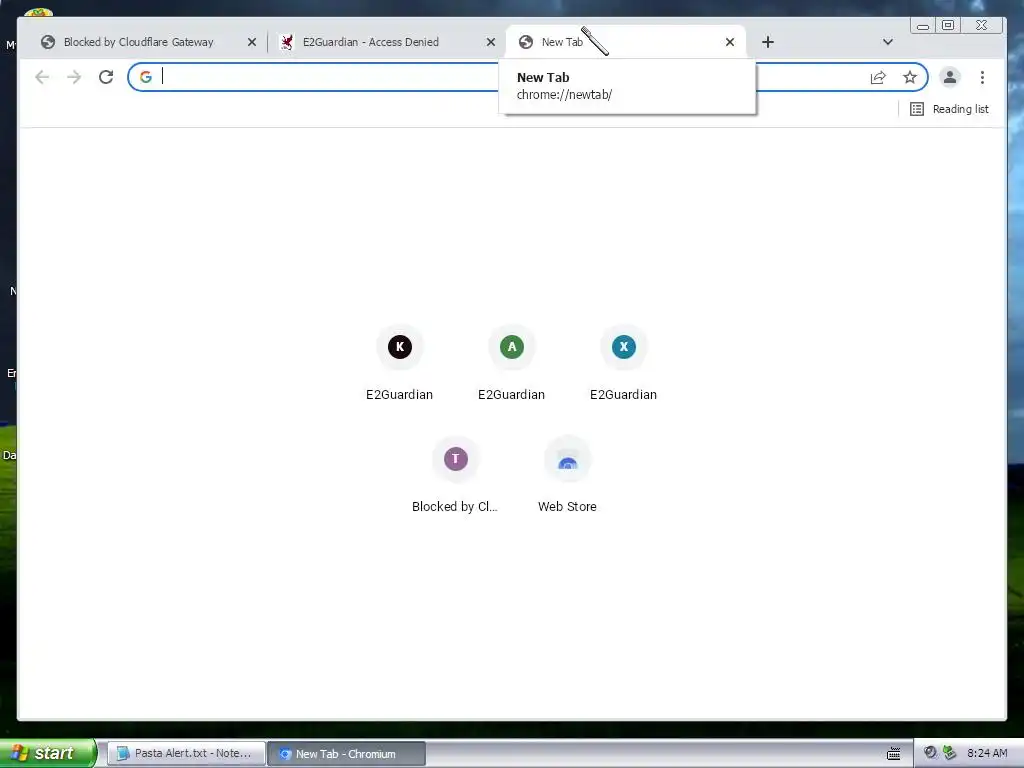Viewport: 1024px width, 768px height.
Task: Click the globe icon on Cloudflare tab
Action: (x=48, y=42)
